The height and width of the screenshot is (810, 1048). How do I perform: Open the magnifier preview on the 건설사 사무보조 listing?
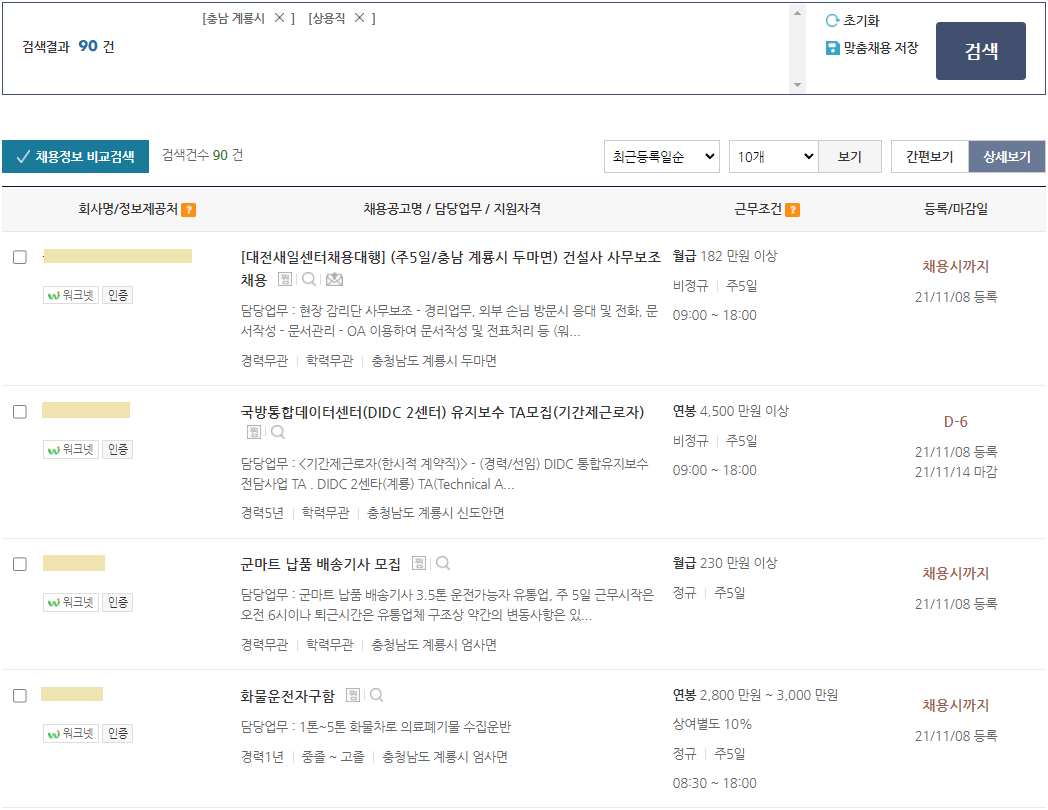tap(310, 279)
